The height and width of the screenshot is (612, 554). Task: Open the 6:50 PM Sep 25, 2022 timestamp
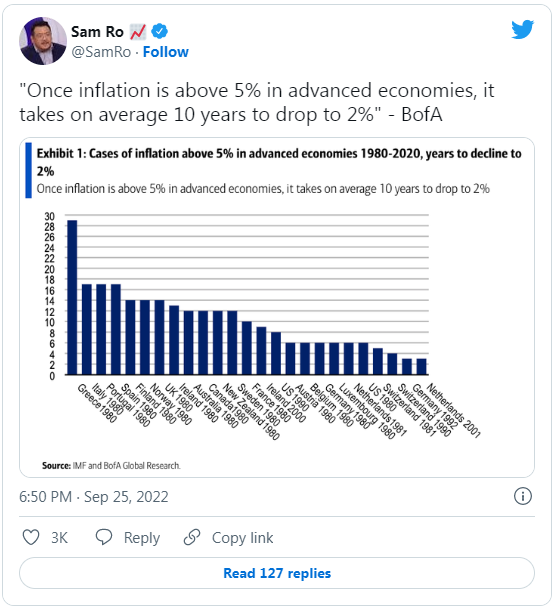94,496
